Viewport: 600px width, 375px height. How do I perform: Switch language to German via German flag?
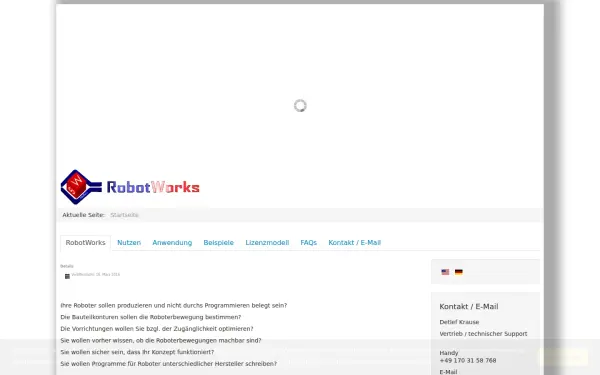point(458,272)
